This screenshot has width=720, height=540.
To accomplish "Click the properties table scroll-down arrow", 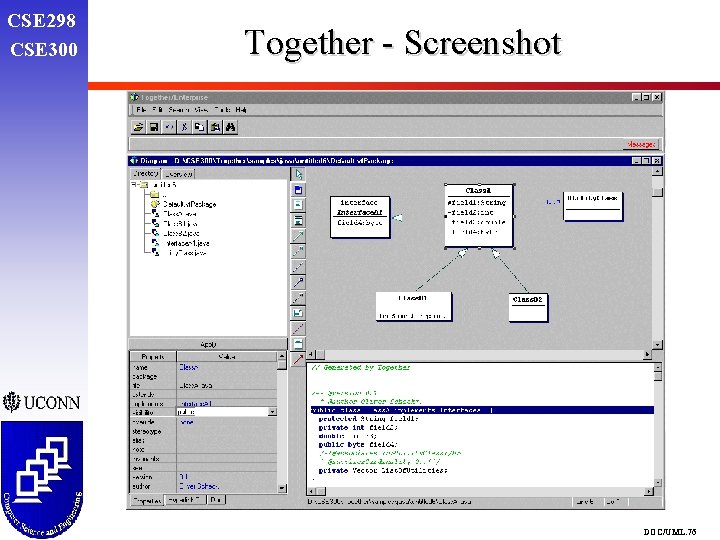I will pyautogui.click(x=282, y=488).
